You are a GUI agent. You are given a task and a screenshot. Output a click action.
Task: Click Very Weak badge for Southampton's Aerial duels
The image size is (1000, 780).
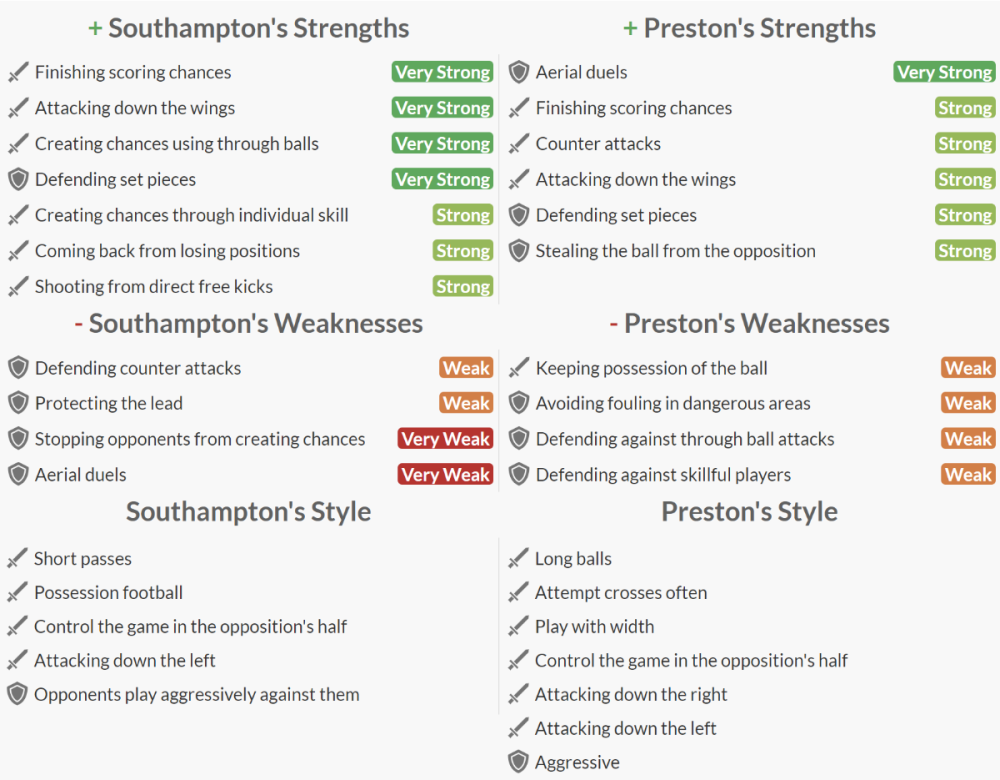click(445, 475)
